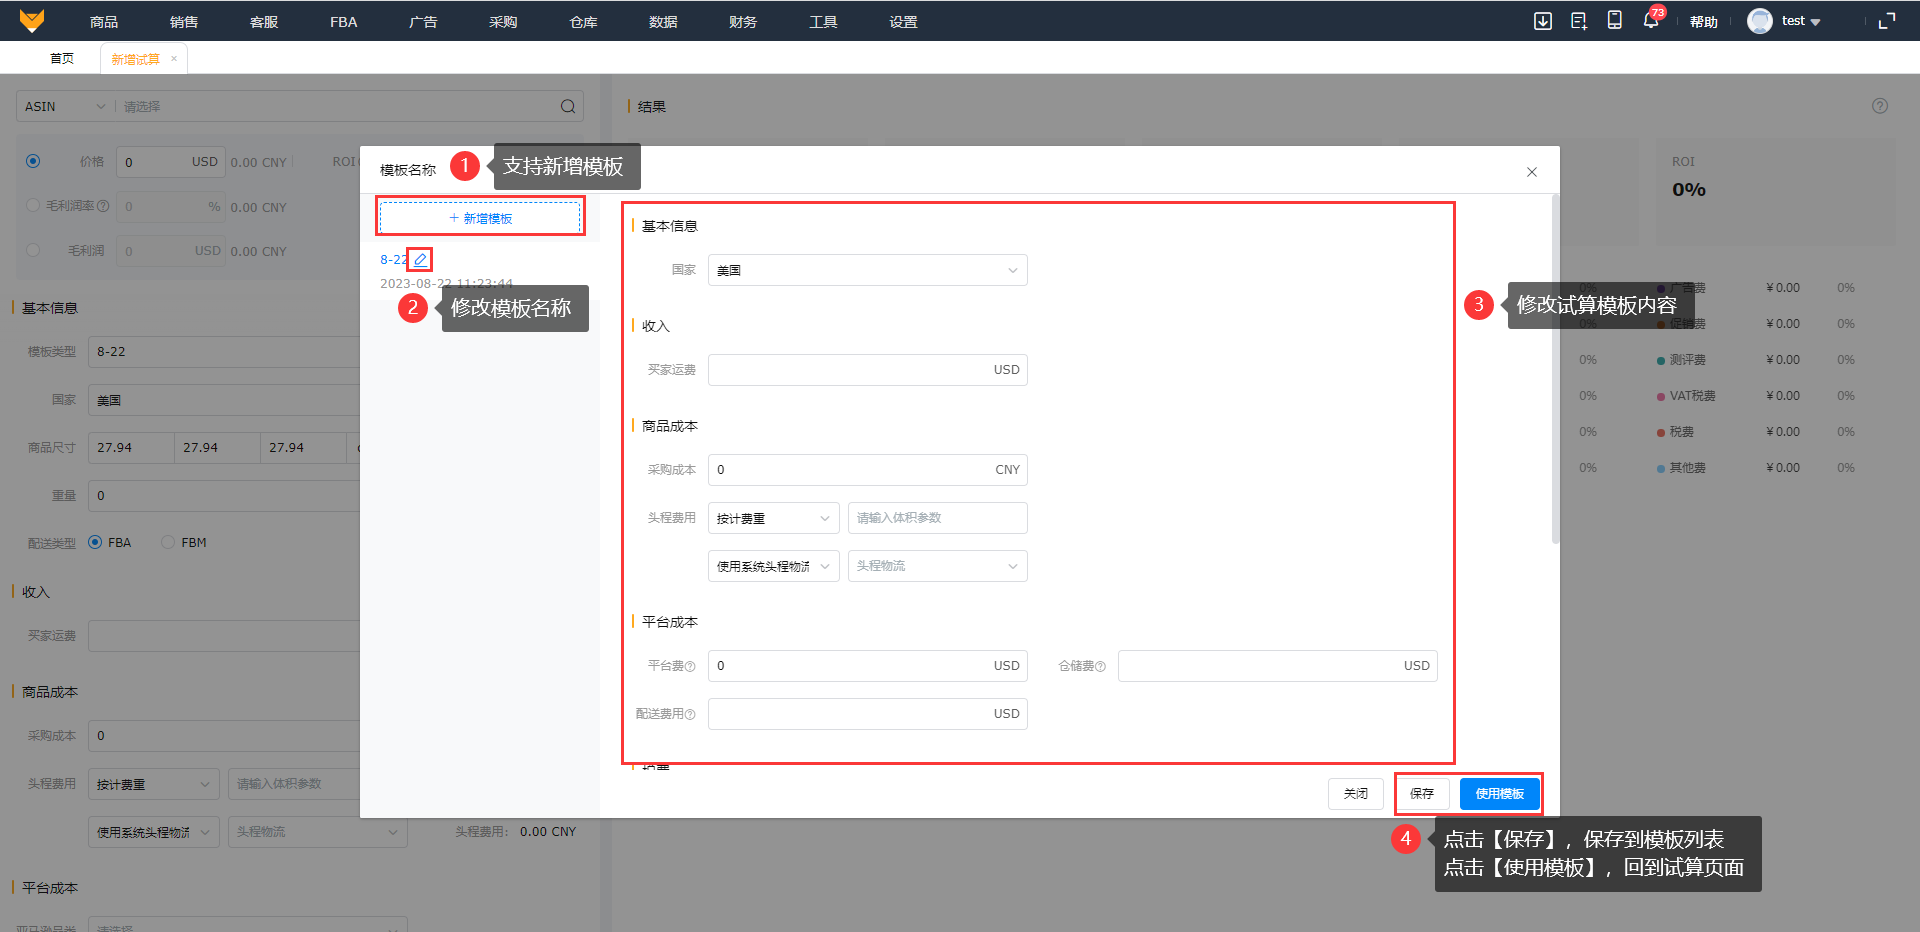The width and height of the screenshot is (1920, 932).
Task: Toggle the fullscreen icon in header
Action: tap(1887, 21)
